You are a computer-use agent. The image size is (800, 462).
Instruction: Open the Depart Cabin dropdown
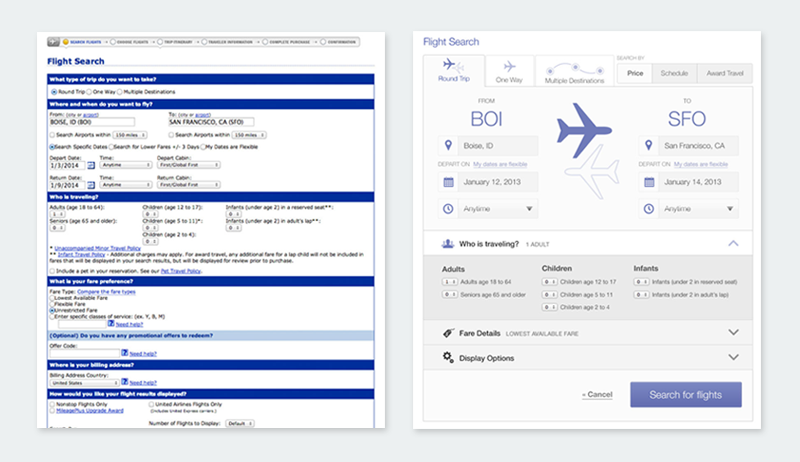(188, 165)
